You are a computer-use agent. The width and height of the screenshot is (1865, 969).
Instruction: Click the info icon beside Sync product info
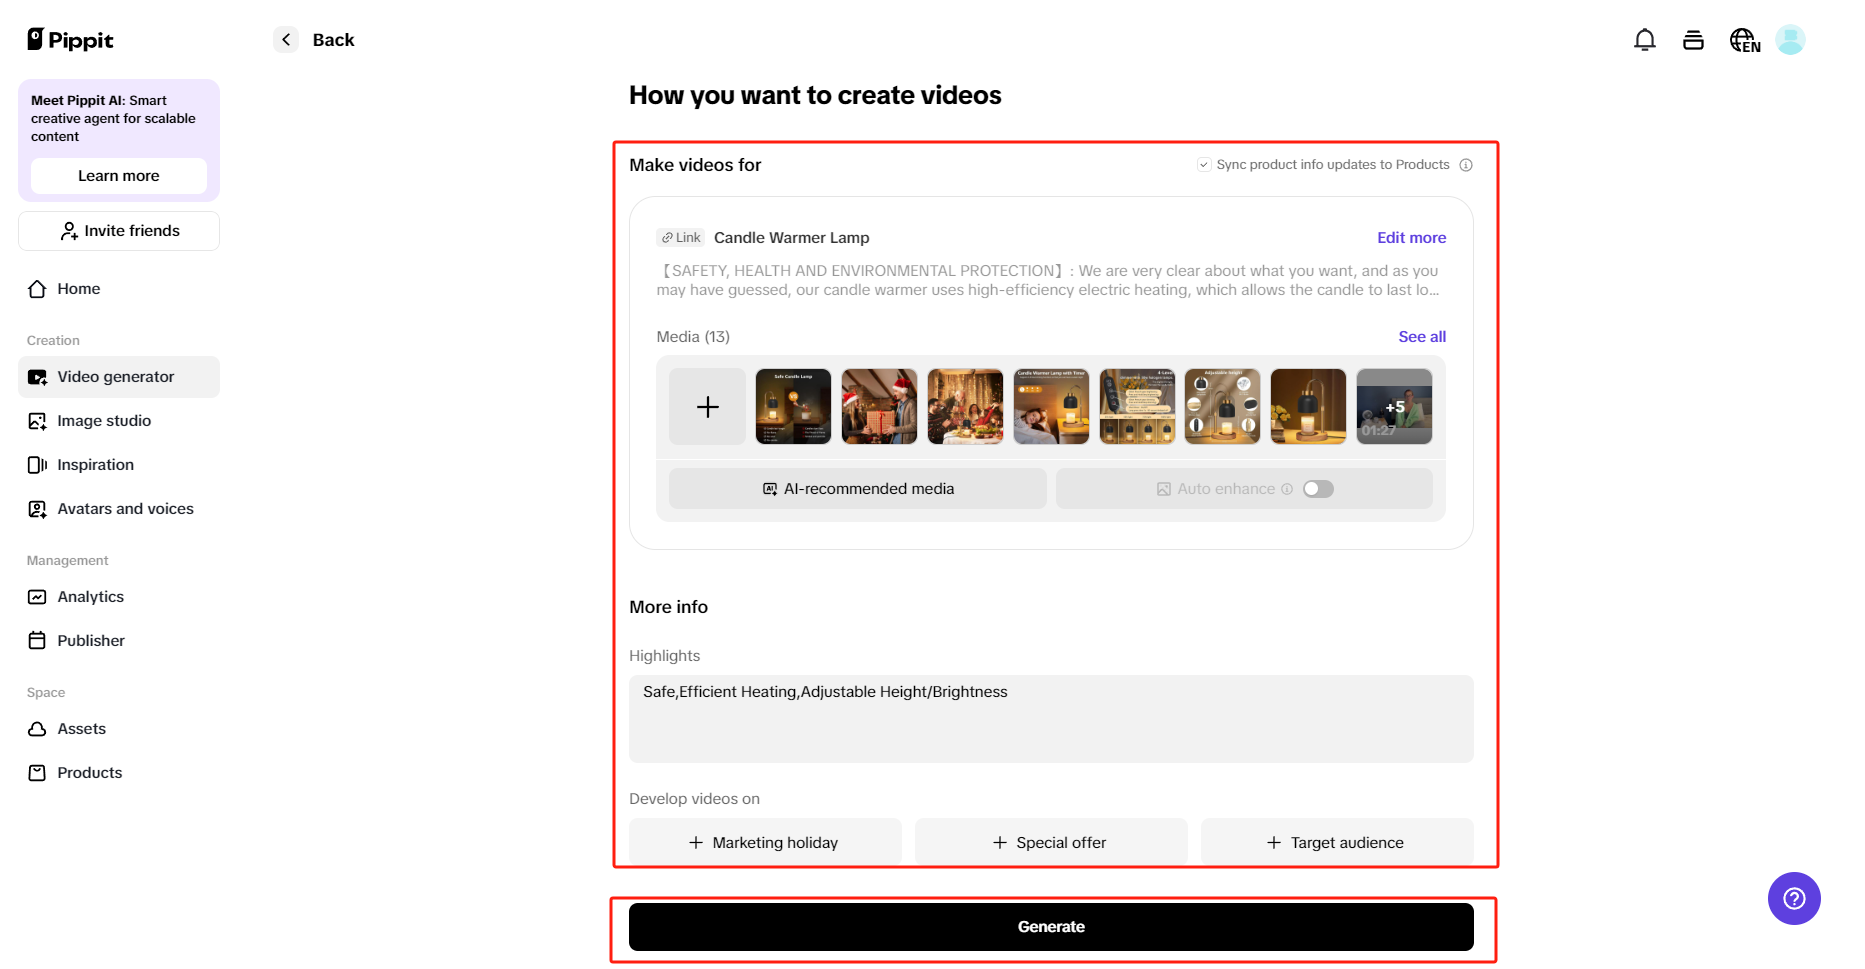point(1466,165)
